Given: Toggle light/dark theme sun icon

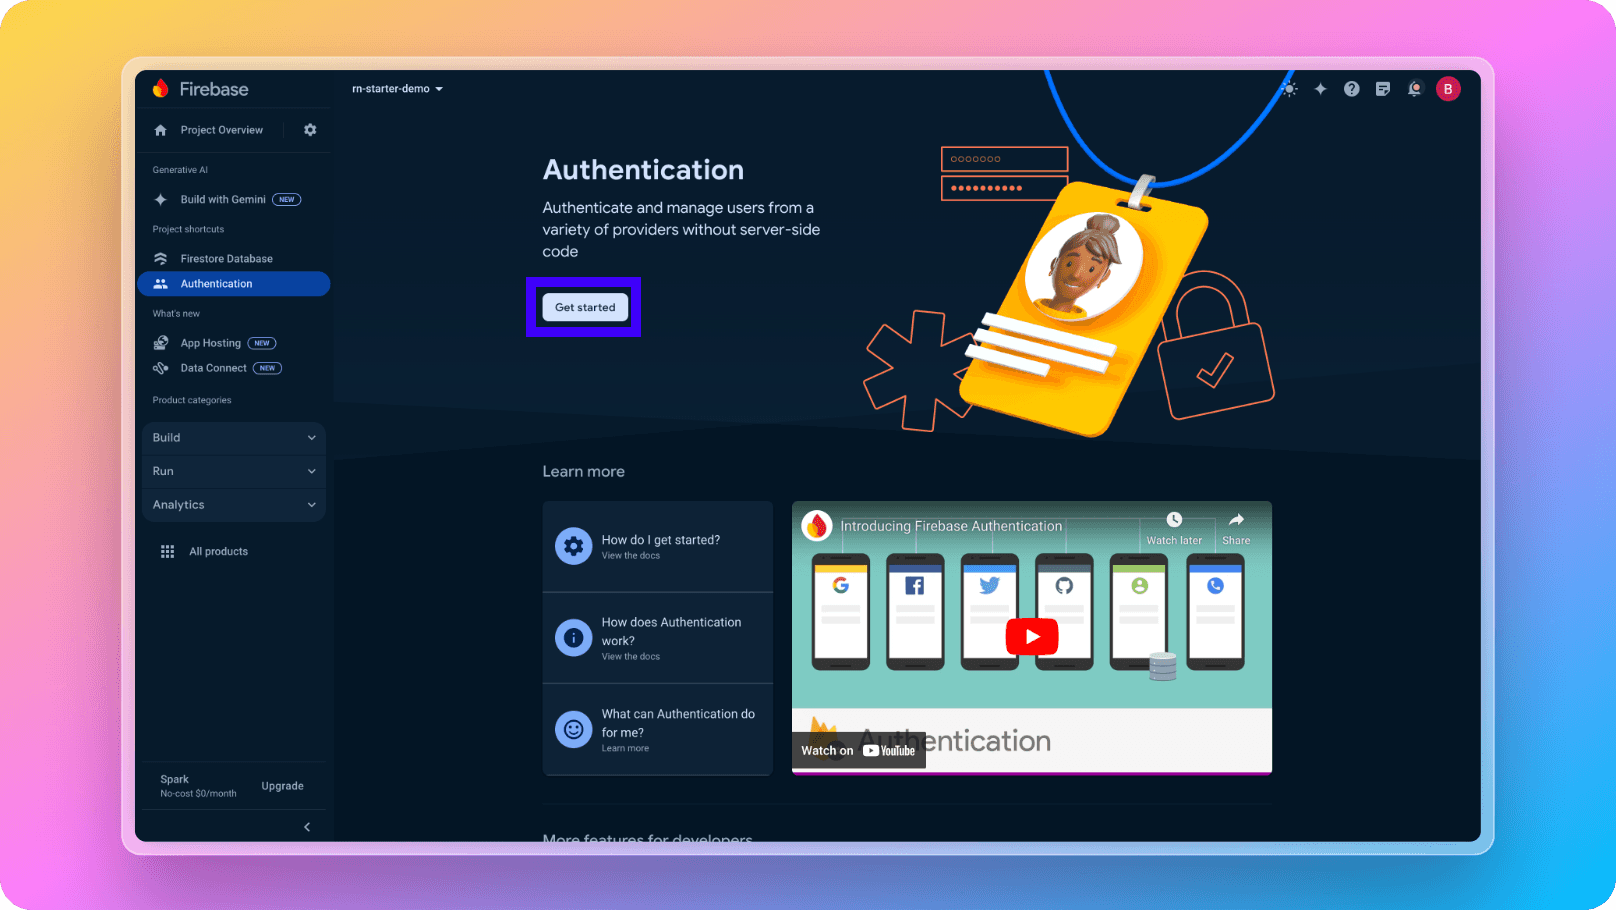Looking at the screenshot, I should [x=1290, y=89].
